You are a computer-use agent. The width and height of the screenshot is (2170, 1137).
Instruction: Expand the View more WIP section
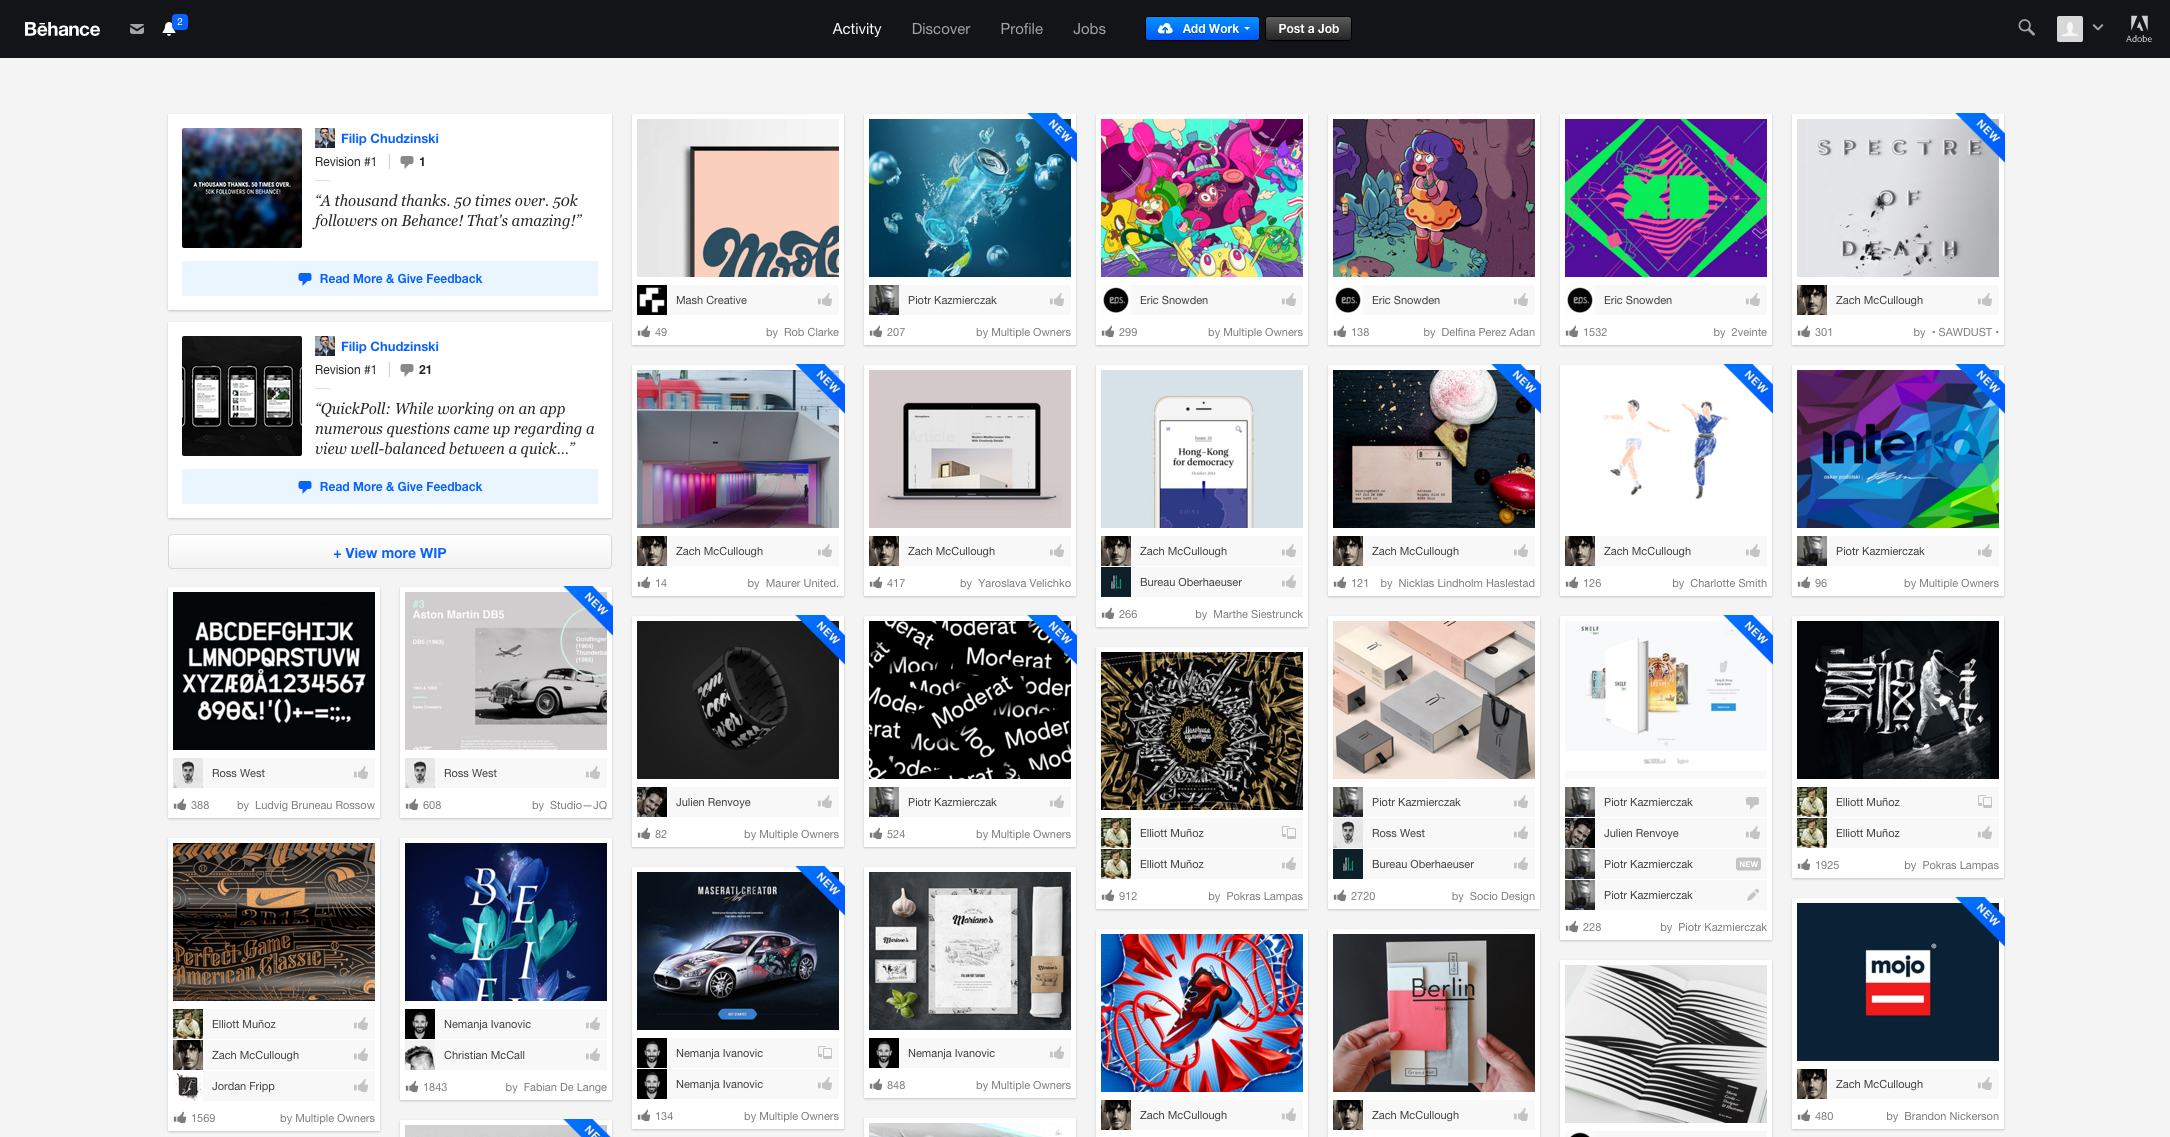[390, 553]
